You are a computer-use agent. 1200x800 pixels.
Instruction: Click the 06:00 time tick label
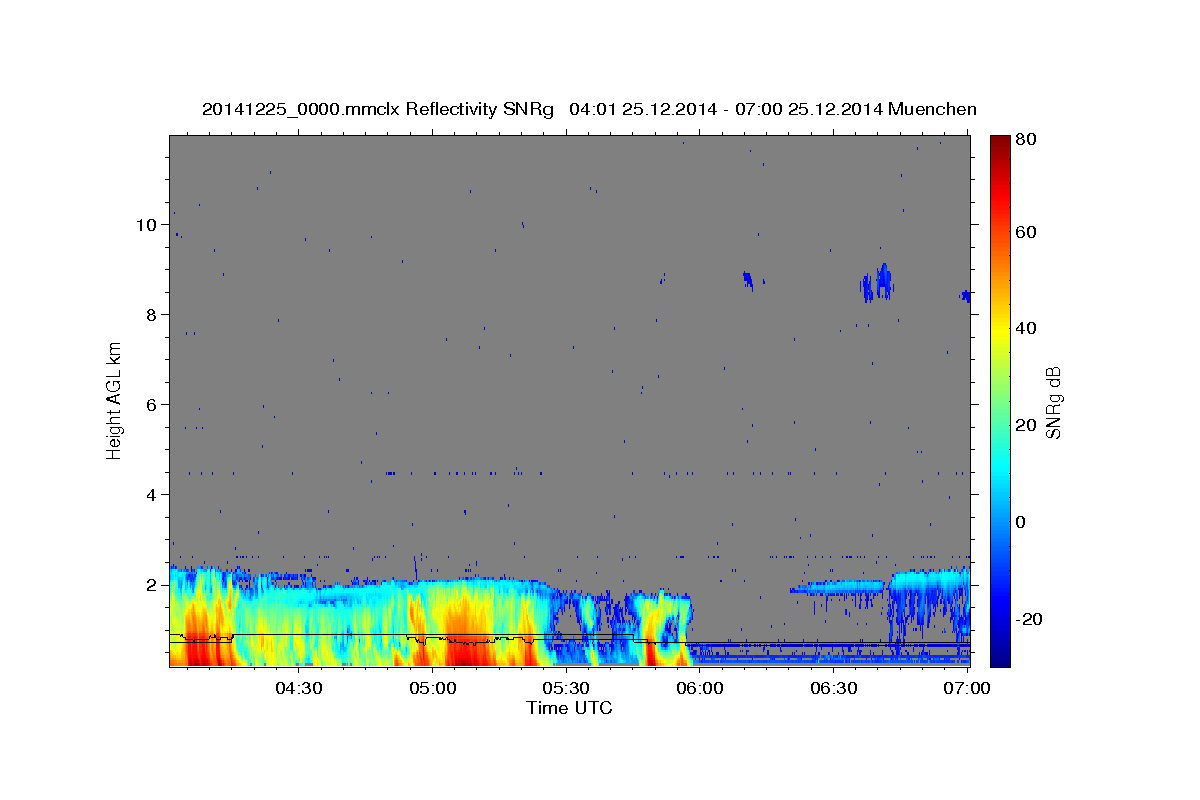coord(700,688)
